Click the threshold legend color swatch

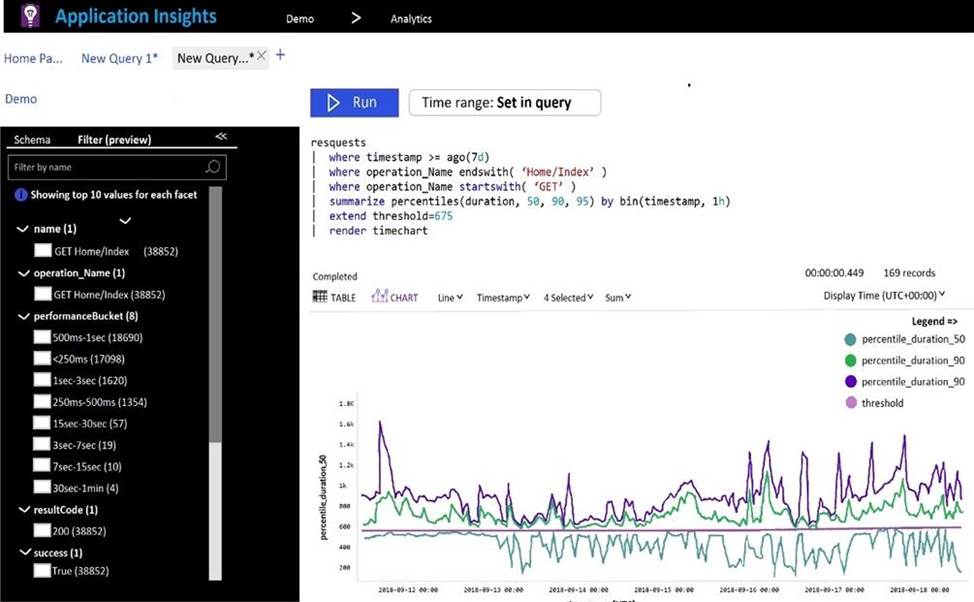pyautogui.click(x=850, y=403)
